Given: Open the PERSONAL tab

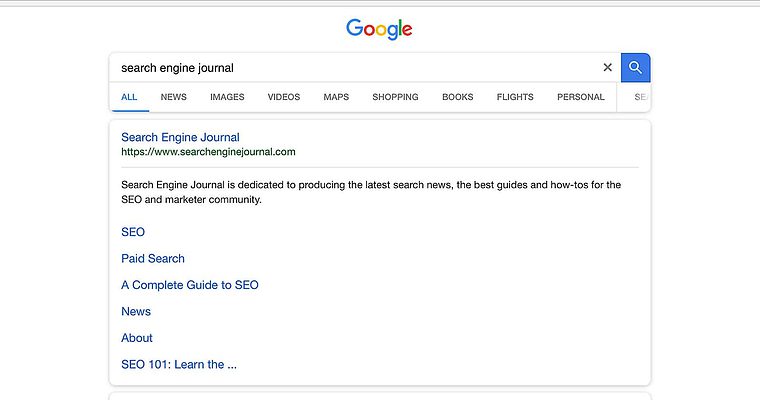Looking at the screenshot, I should [x=581, y=97].
